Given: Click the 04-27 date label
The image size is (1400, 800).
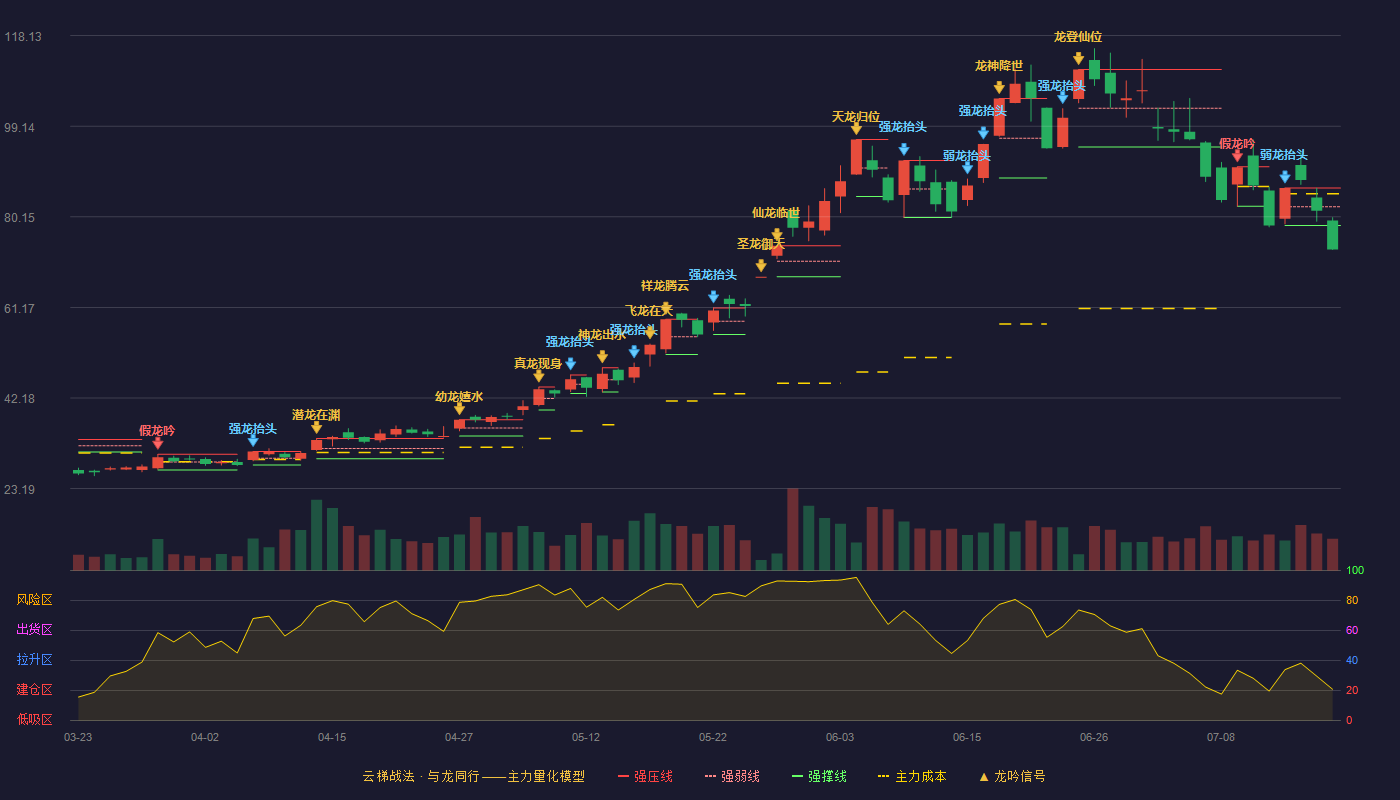Looking at the screenshot, I should (459, 737).
